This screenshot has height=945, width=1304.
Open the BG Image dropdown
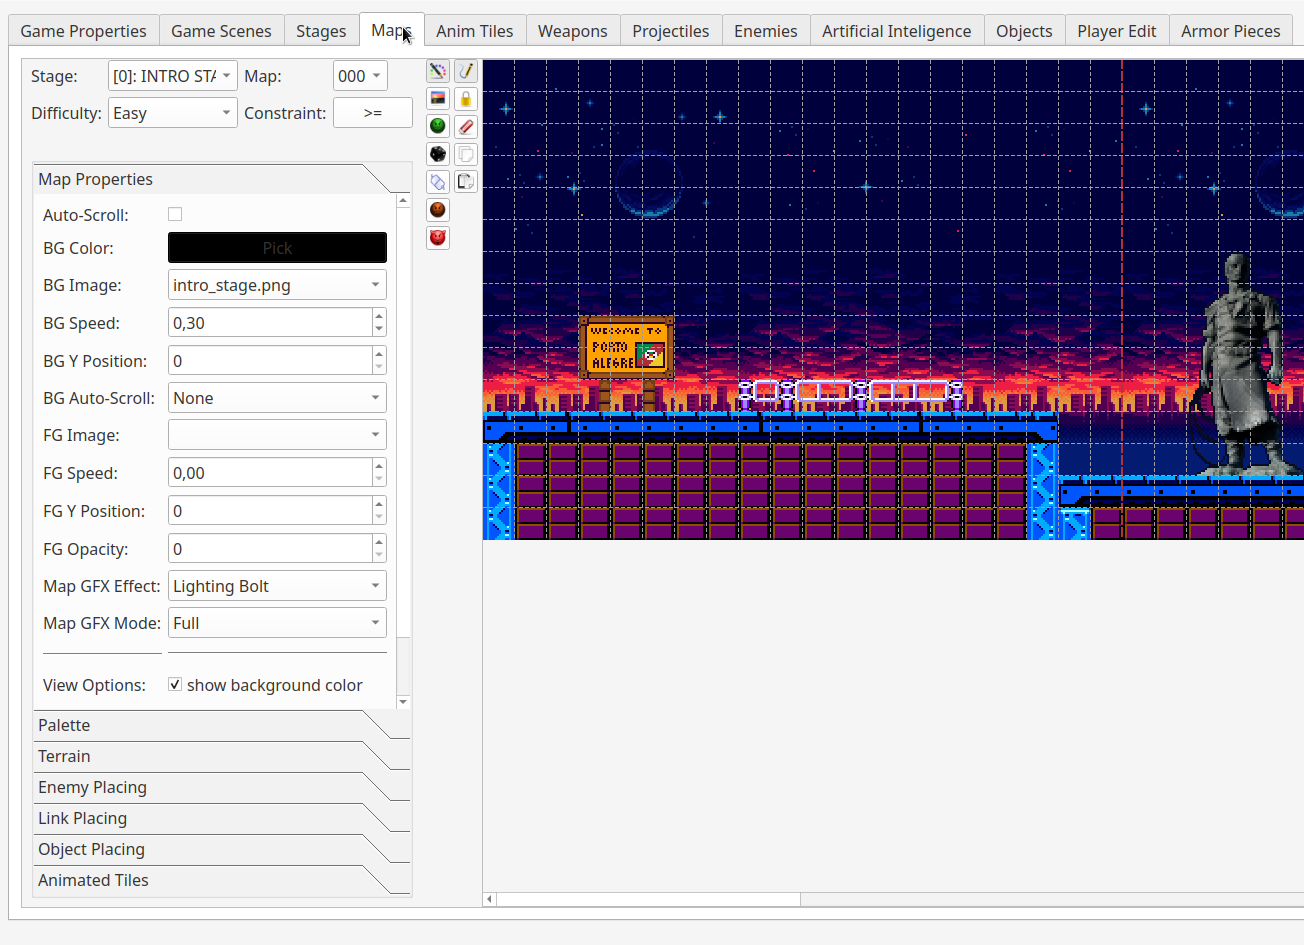(x=277, y=285)
